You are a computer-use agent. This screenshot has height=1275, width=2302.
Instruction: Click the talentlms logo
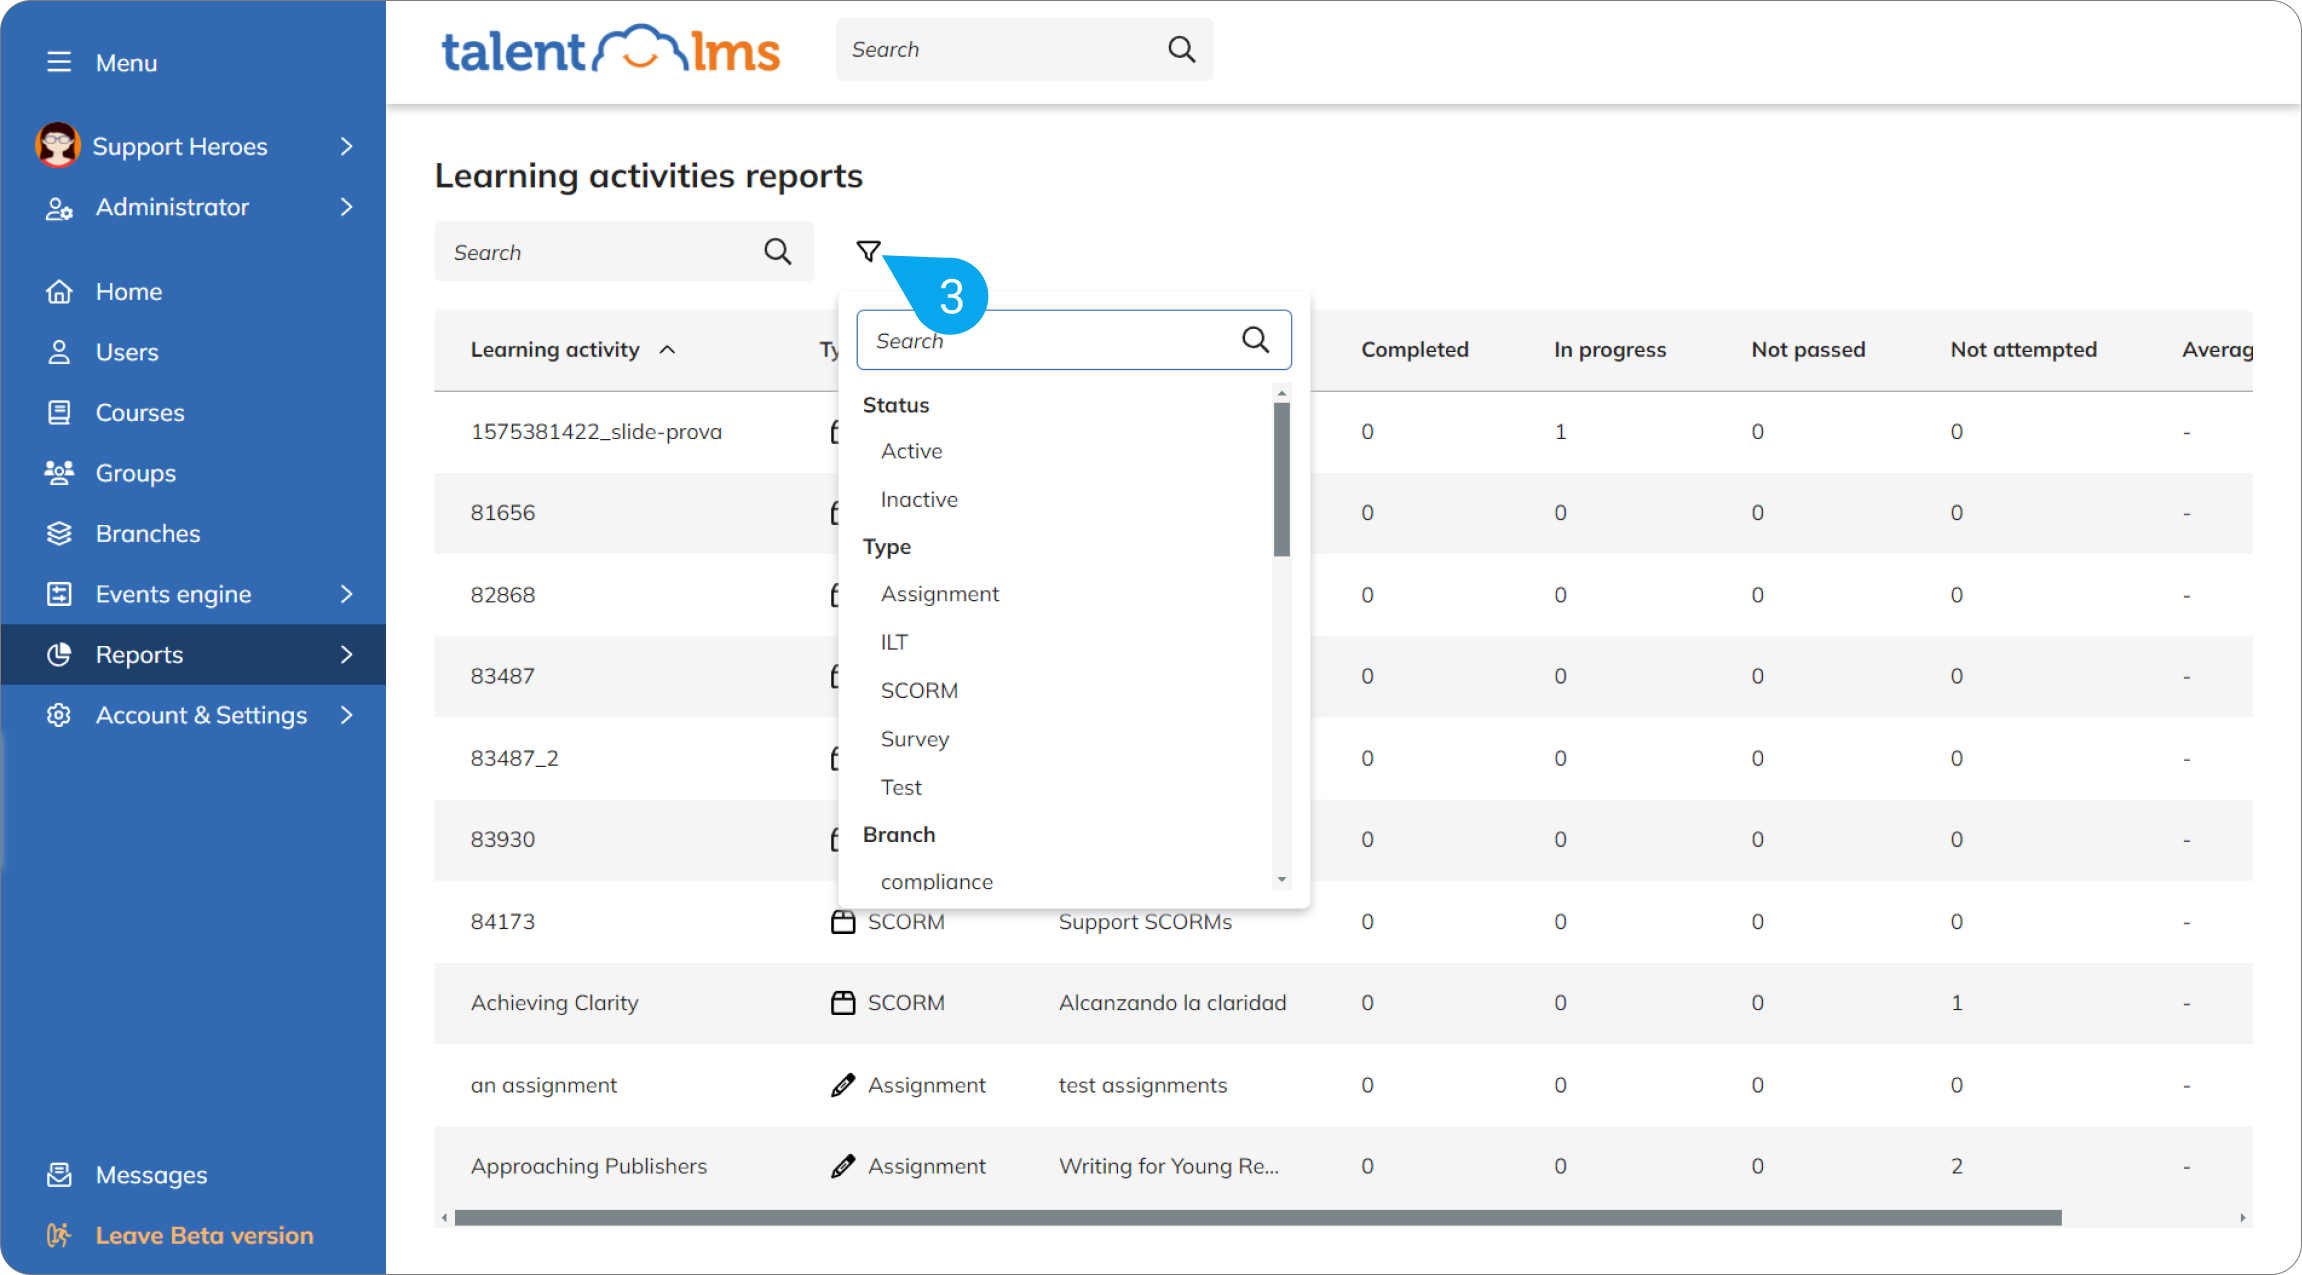pyautogui.click(x=610, y=50)
